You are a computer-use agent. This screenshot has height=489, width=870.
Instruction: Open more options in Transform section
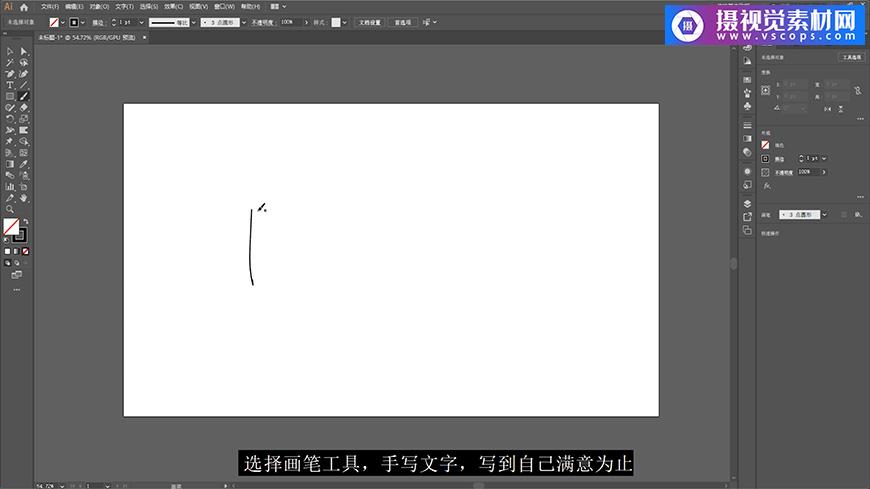click(x=860, y=119)
